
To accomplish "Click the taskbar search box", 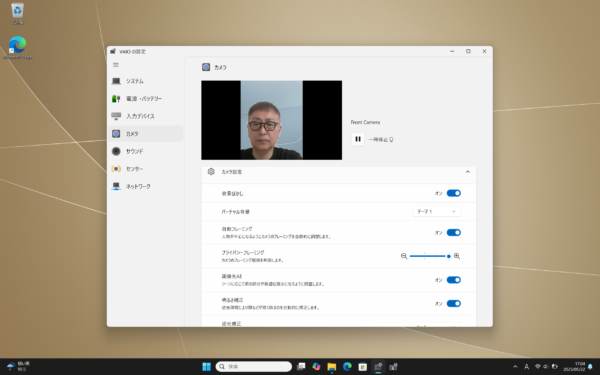I will [x=253, y=367].
